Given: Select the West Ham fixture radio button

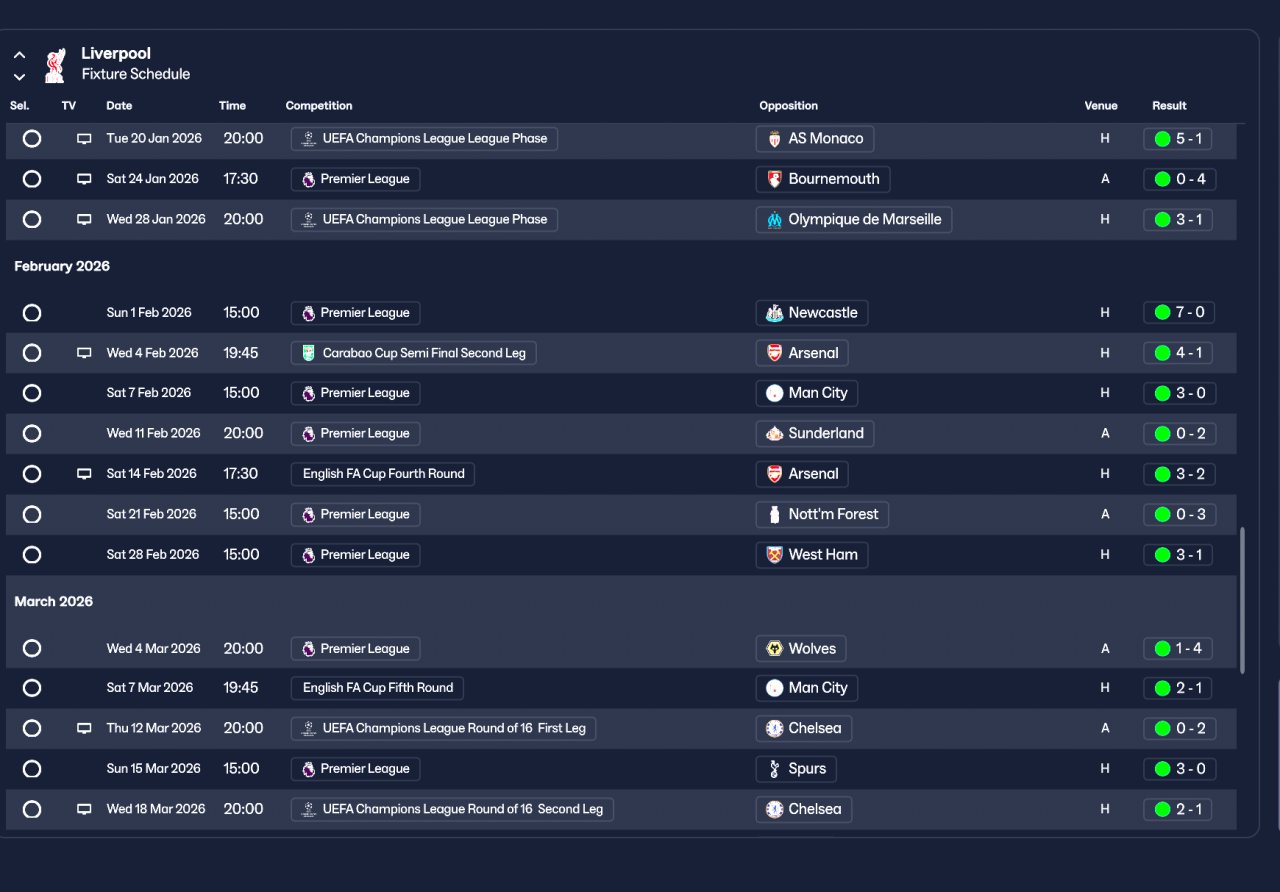Looking at the screenshot, I should tap(32, 555).
